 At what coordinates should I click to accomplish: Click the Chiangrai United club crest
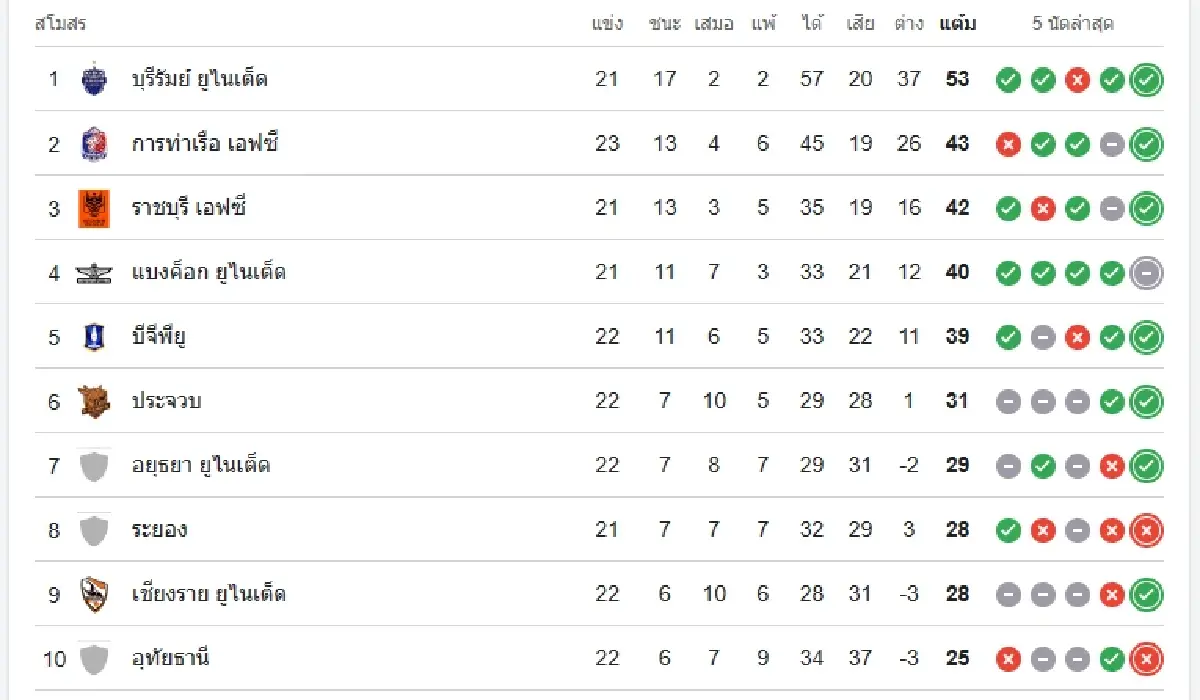click(93, 594)
